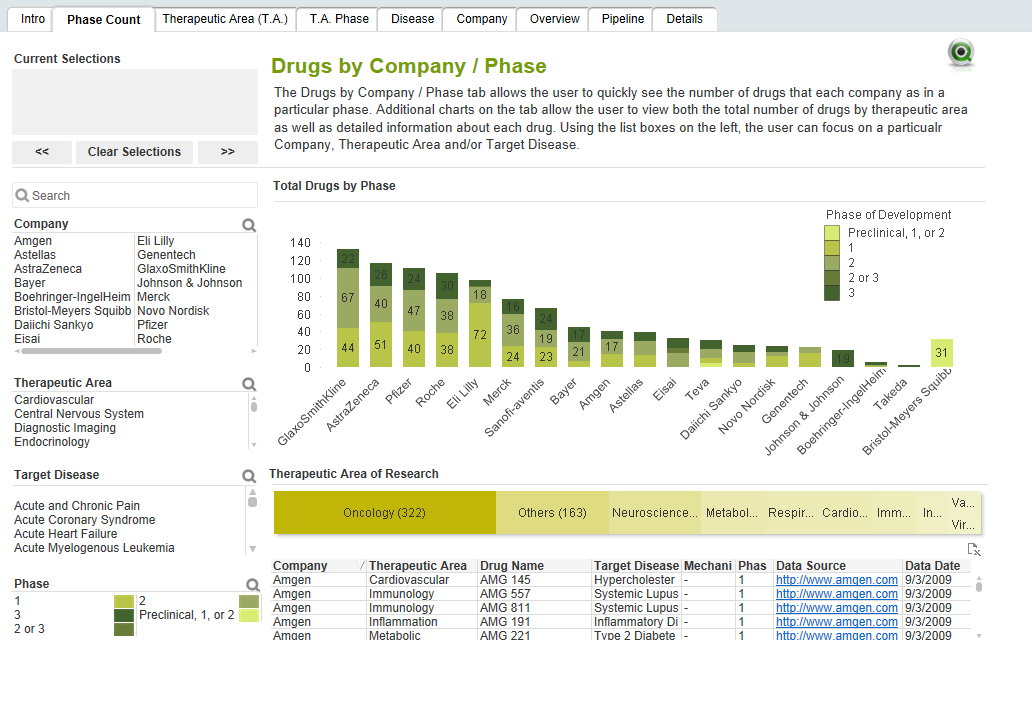Viewport: 1032px width, 712px height.
Task: Click the Bristol-Meyers Squibb bar labeled 31
Action: (942, 353)
